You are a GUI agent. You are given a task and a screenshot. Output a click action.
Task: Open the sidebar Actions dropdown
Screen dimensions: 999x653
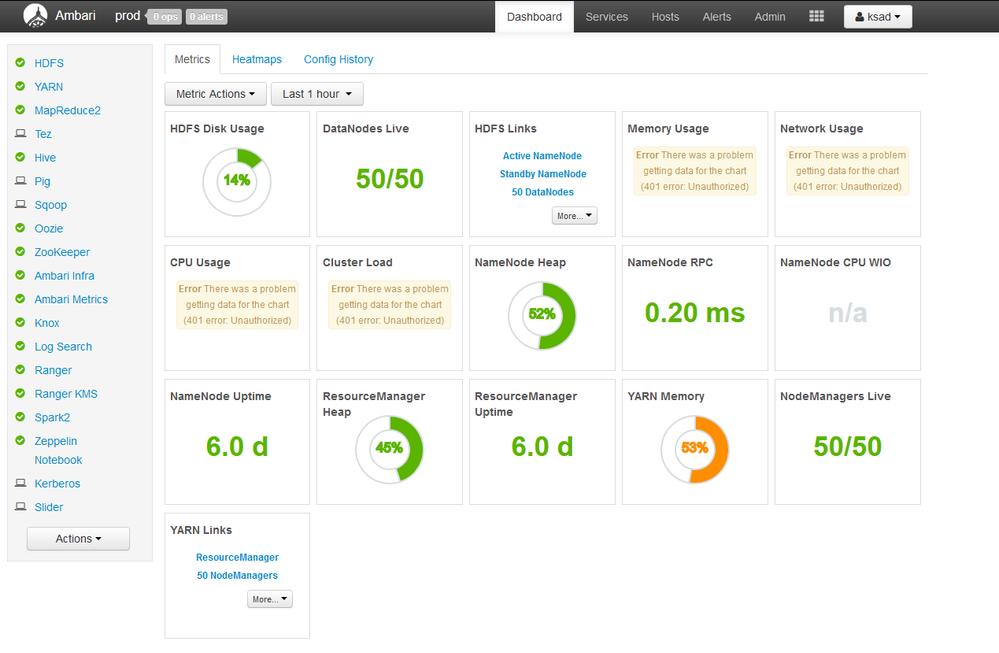pyautogui.click(x=78, y=538)
